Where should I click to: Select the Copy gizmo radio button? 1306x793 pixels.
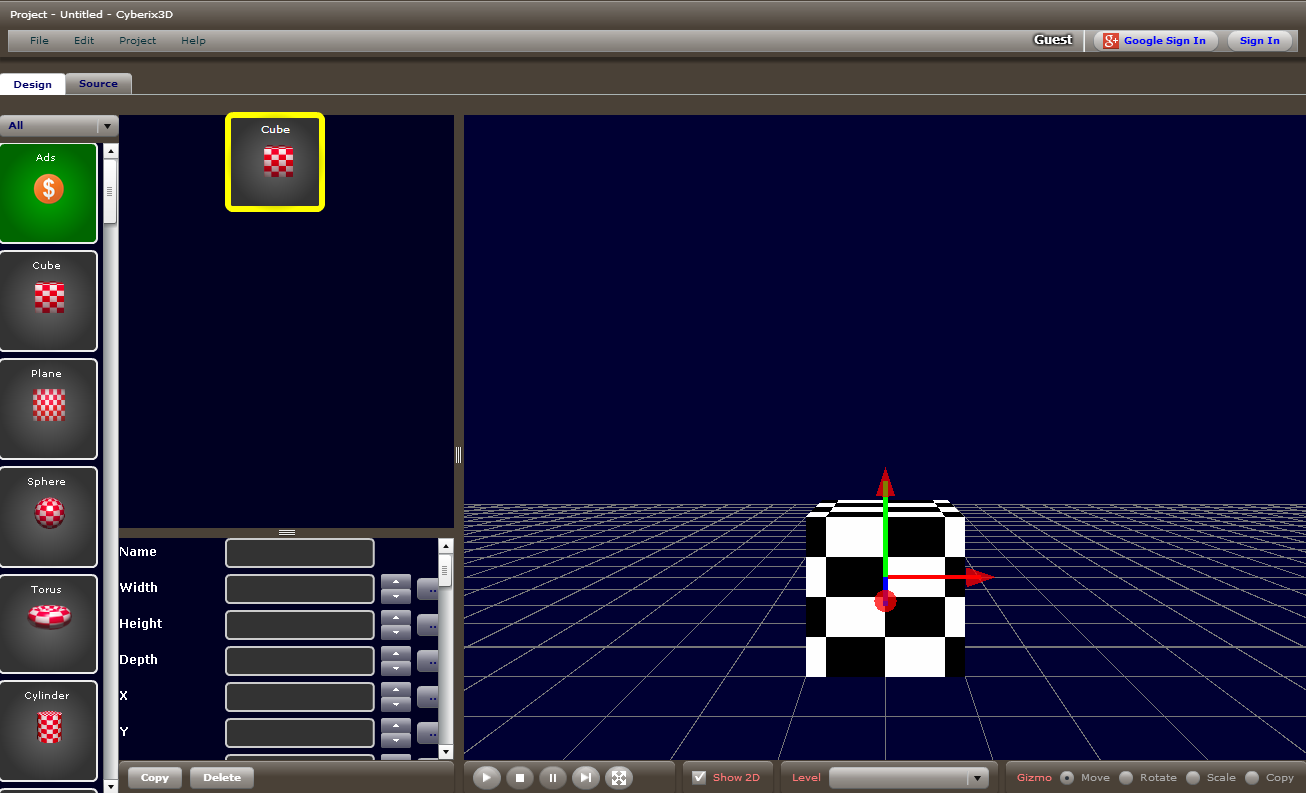pyautogui.click(x=1252, y=777)
